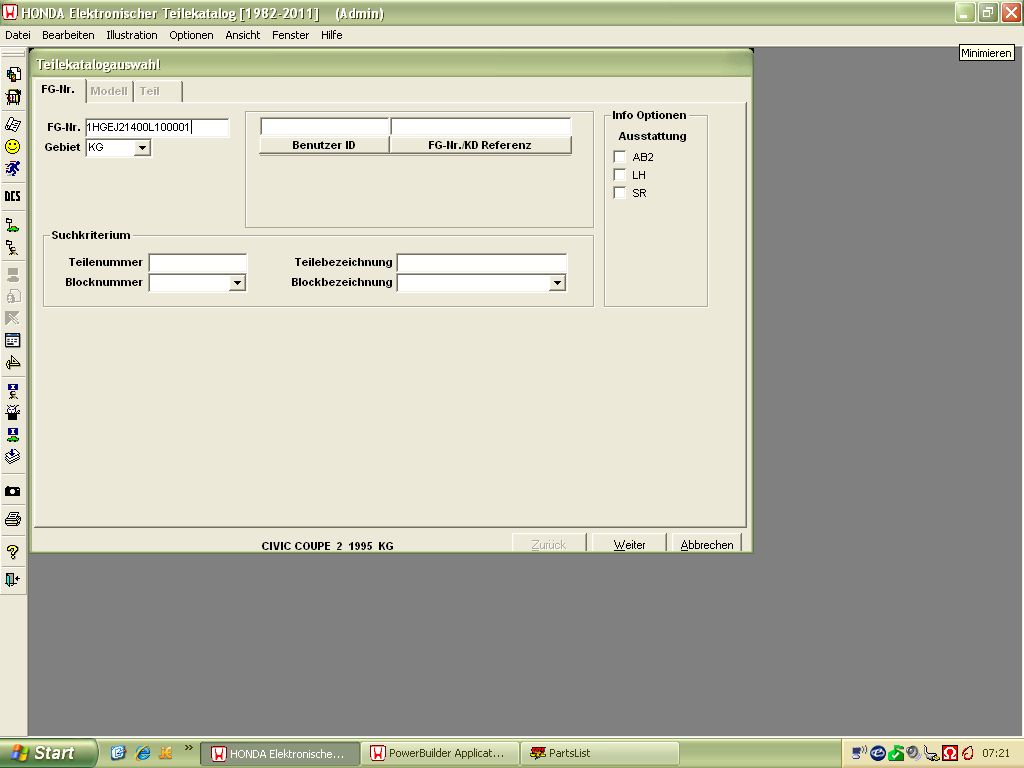Click the Teilenummer input field

tap(197, 263)
